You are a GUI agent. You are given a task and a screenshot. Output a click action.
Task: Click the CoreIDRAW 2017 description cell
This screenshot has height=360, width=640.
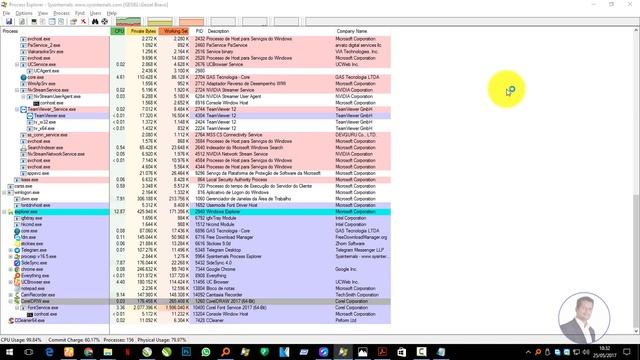[x=231, y=301]
